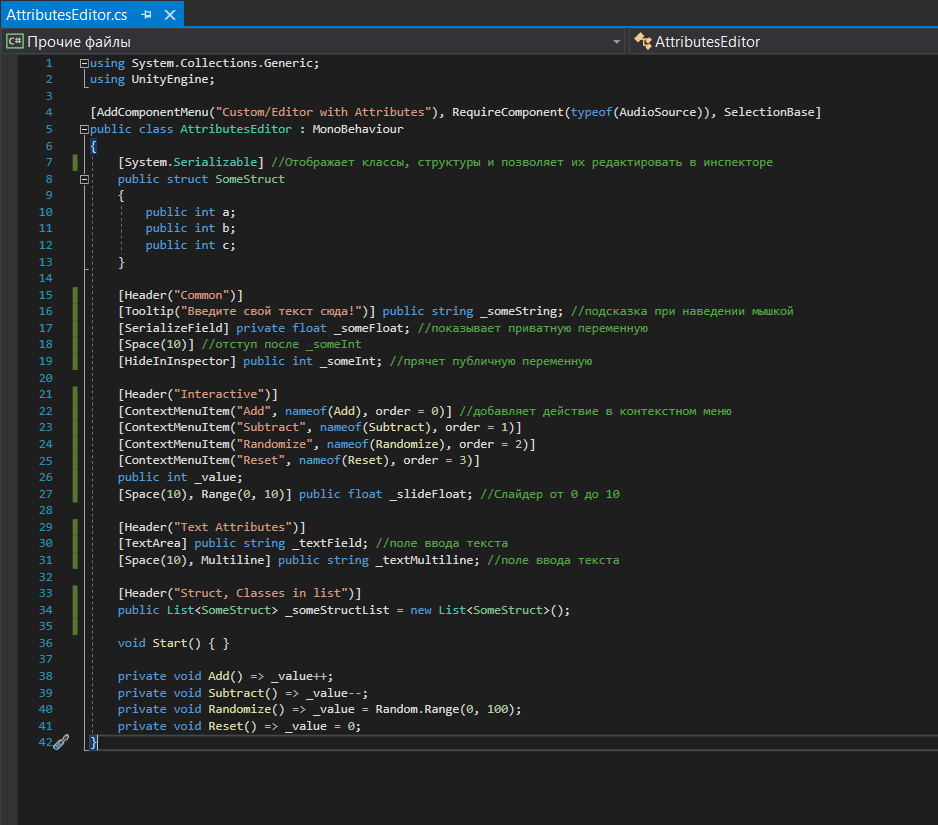This screenshot has height=825, width=938.
Task: Click the AudioSource type in RequireComponent
Action: (657, 112)
